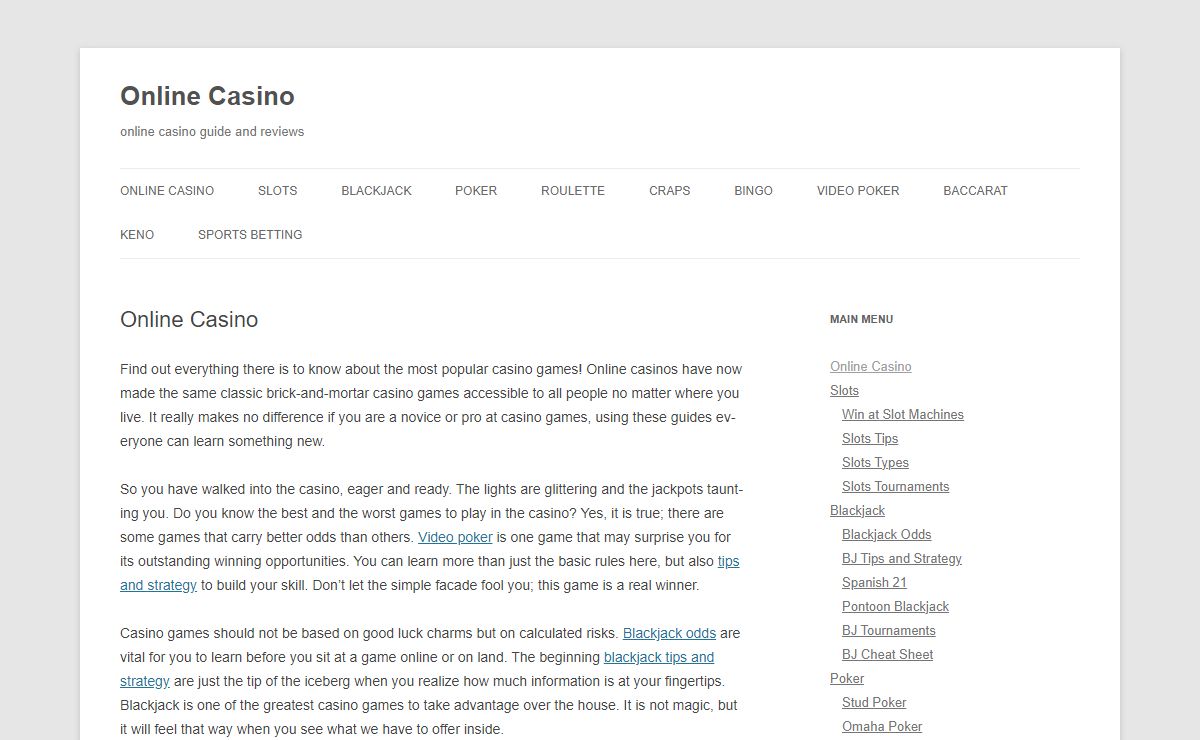Open SPORTS BETTING in the navigation
This screenshot has width=1200, height=740.
250,235
